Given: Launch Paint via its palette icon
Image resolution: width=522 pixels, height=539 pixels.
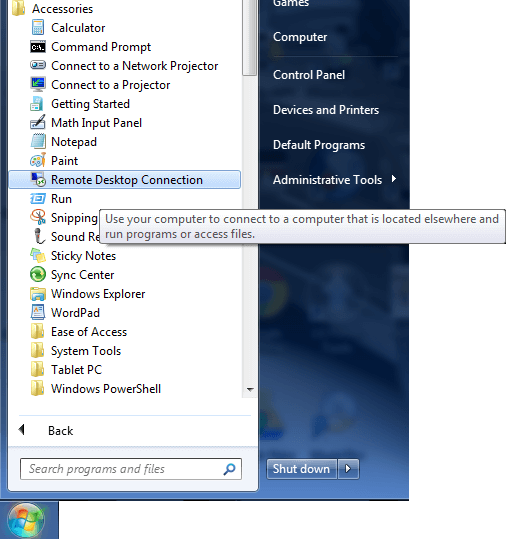Looking at the screenshot, I should click(37, 161).
